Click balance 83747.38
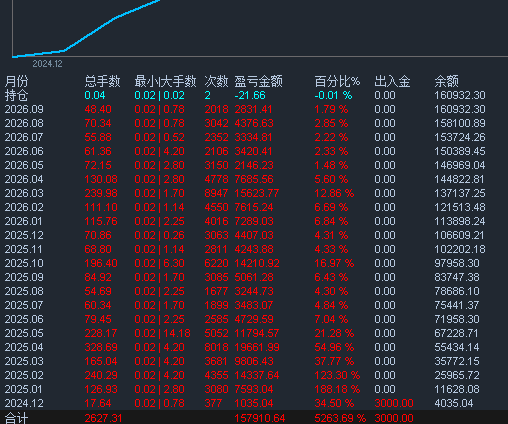Image resolution: width=508 pixels, height=424 pixels. click(x=457, y=278)
